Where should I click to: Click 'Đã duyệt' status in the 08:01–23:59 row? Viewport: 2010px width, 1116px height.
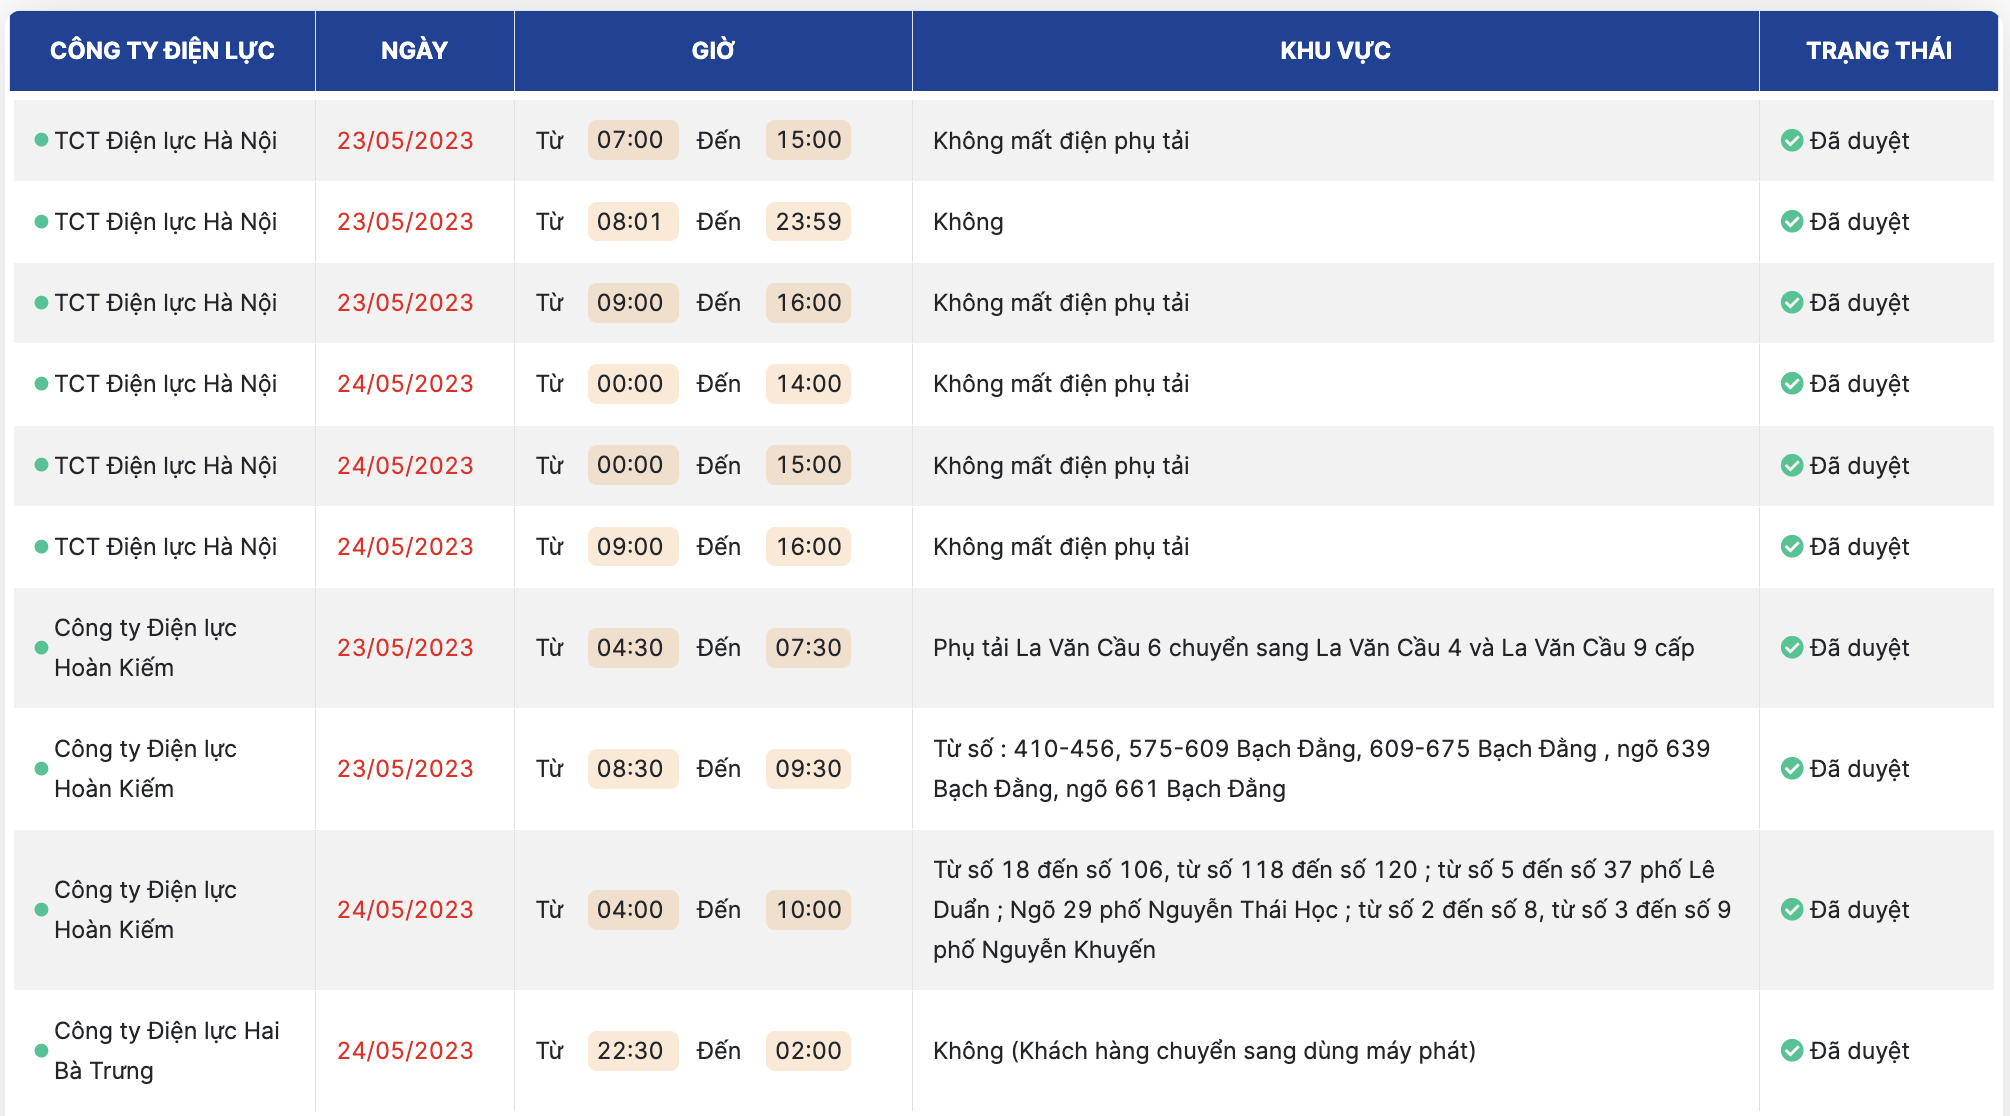click(x=1859, y=221)
